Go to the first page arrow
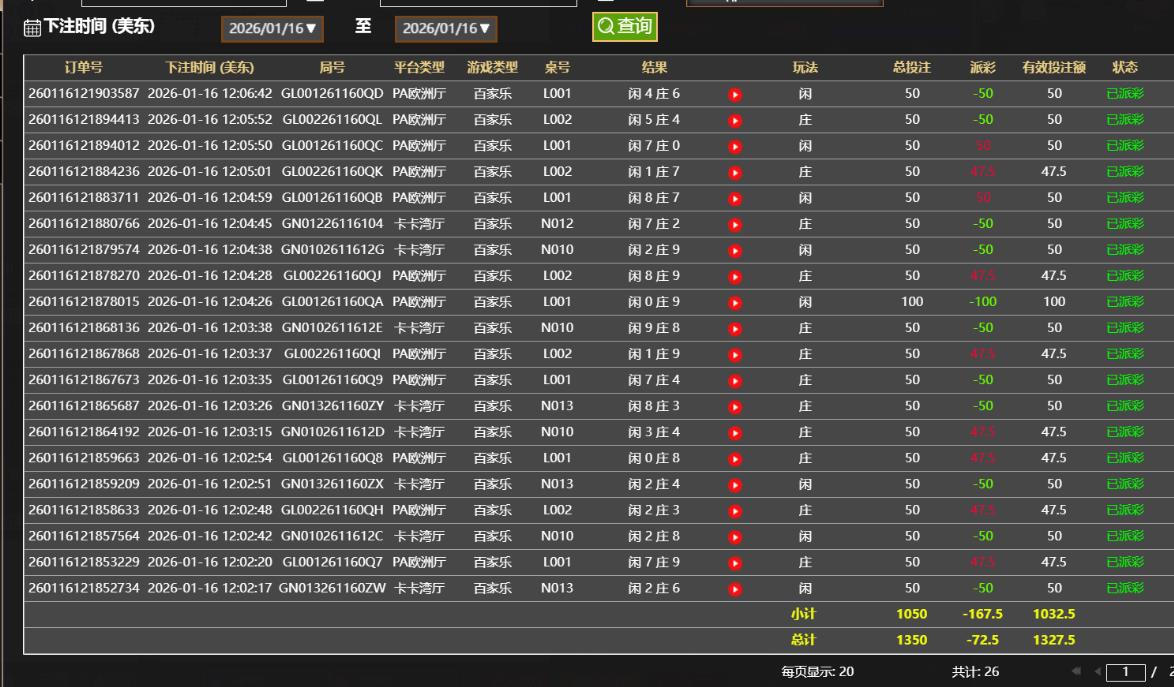 [x=1076, y=672]
